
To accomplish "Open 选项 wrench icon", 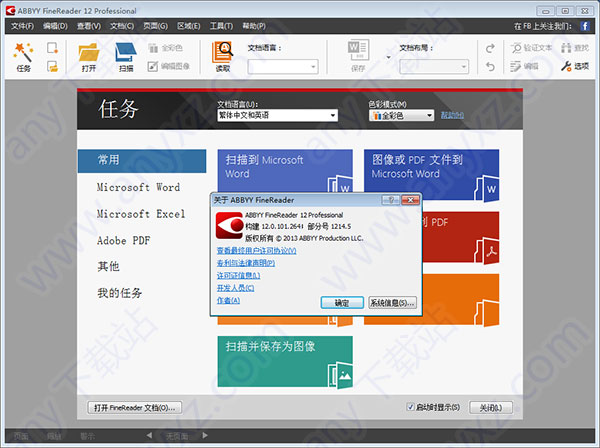I will coord(575,66).
